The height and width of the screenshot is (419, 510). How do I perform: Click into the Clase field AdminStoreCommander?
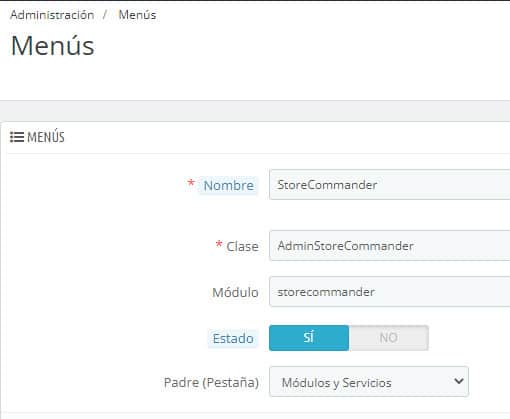coord(389,246)
